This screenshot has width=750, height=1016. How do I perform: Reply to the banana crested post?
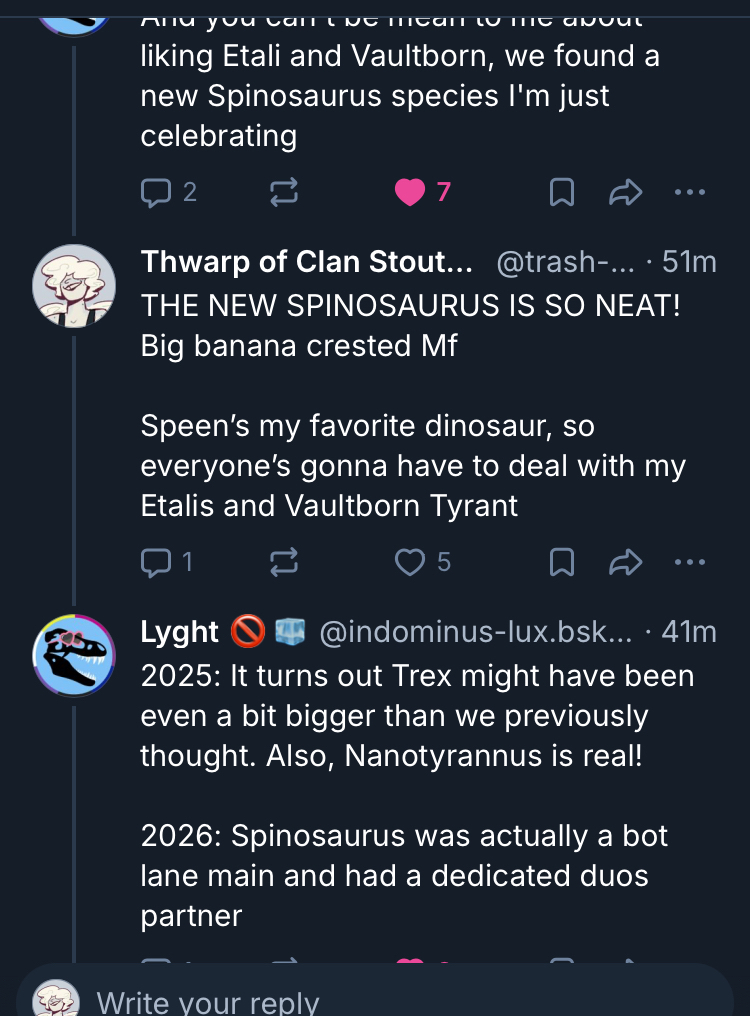pyautogui.click(x=156, y=563)
